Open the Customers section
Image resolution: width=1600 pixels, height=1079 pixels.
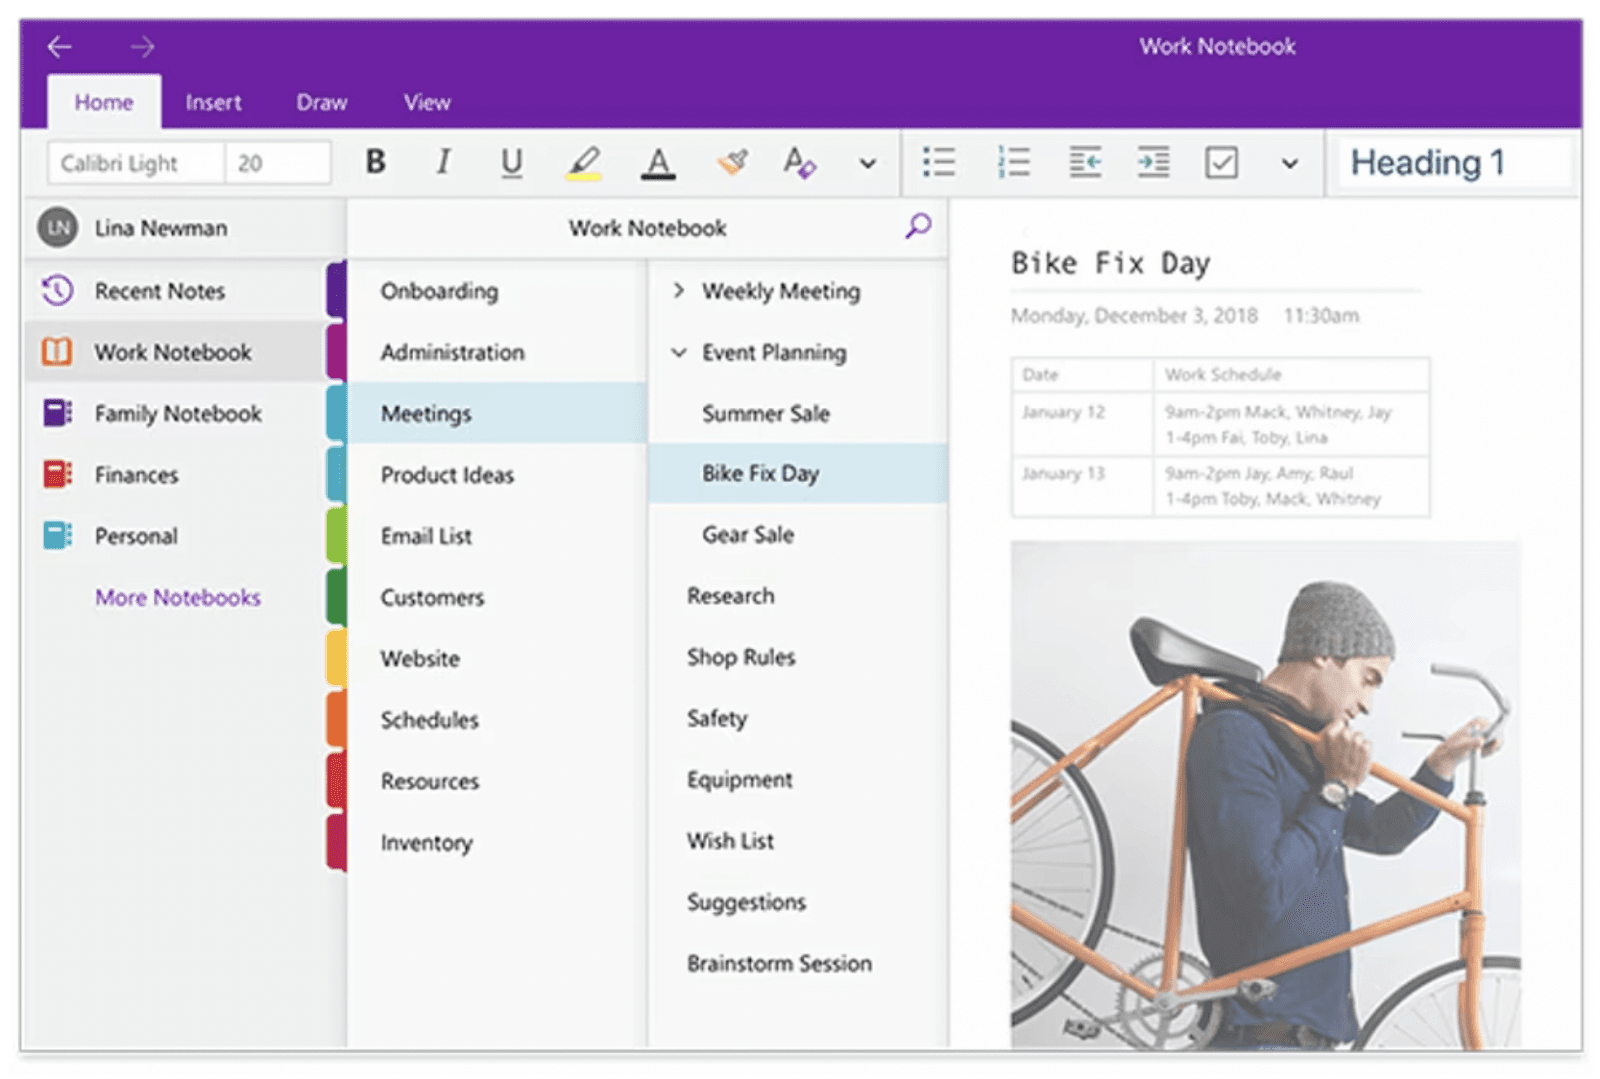pos(496,597)
